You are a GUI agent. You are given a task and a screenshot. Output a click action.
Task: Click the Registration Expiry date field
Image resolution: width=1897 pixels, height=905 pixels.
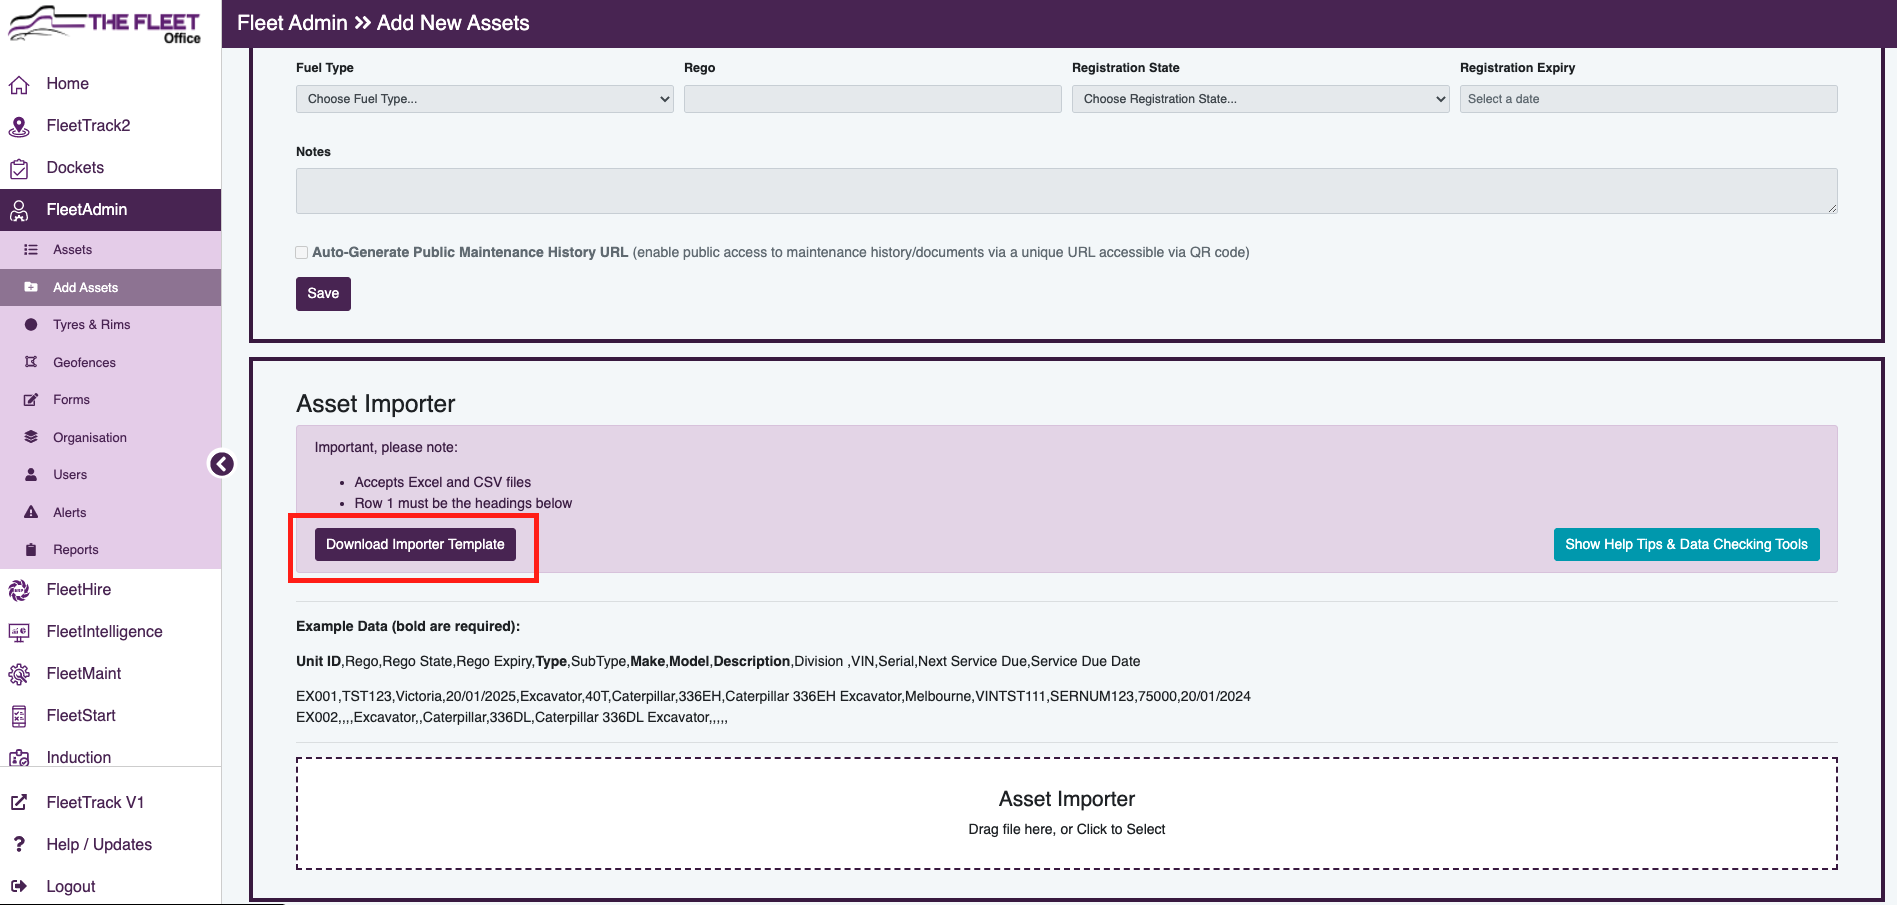tap(1649, 99)
